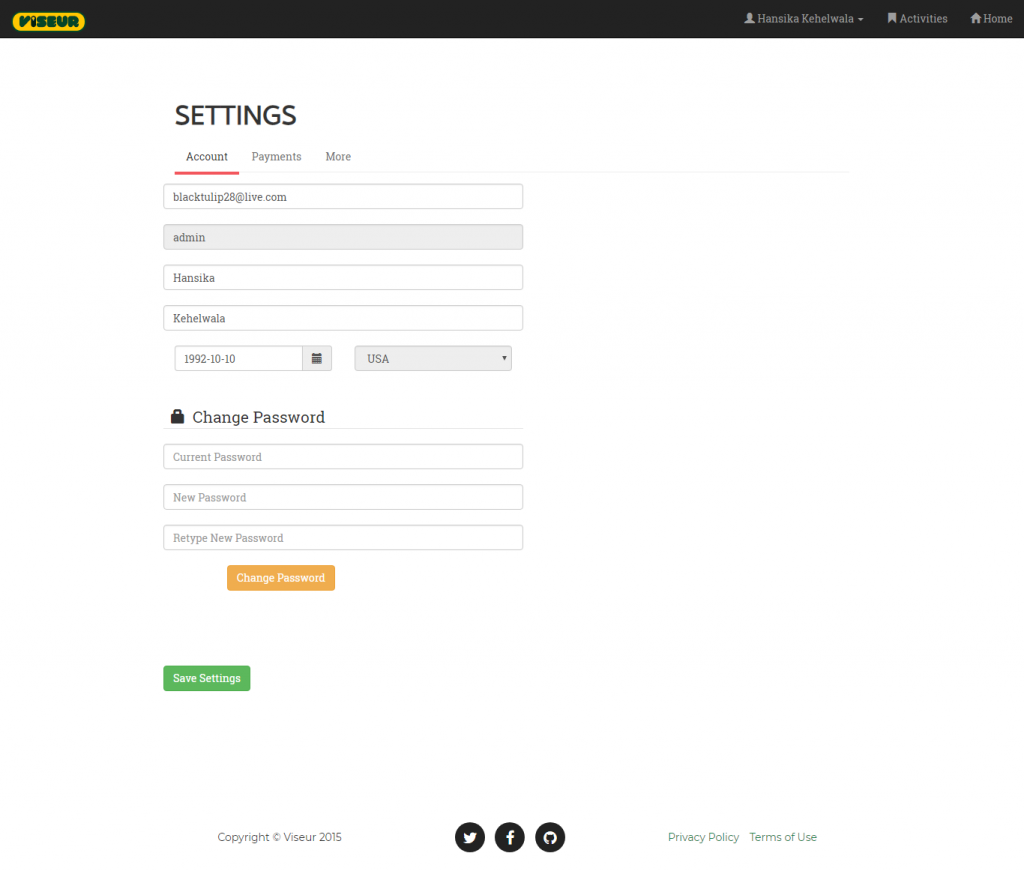The width and height of the screenshot is (1024, 871).
Task: Click the green Save Settings button
Action: click(207, 678)
